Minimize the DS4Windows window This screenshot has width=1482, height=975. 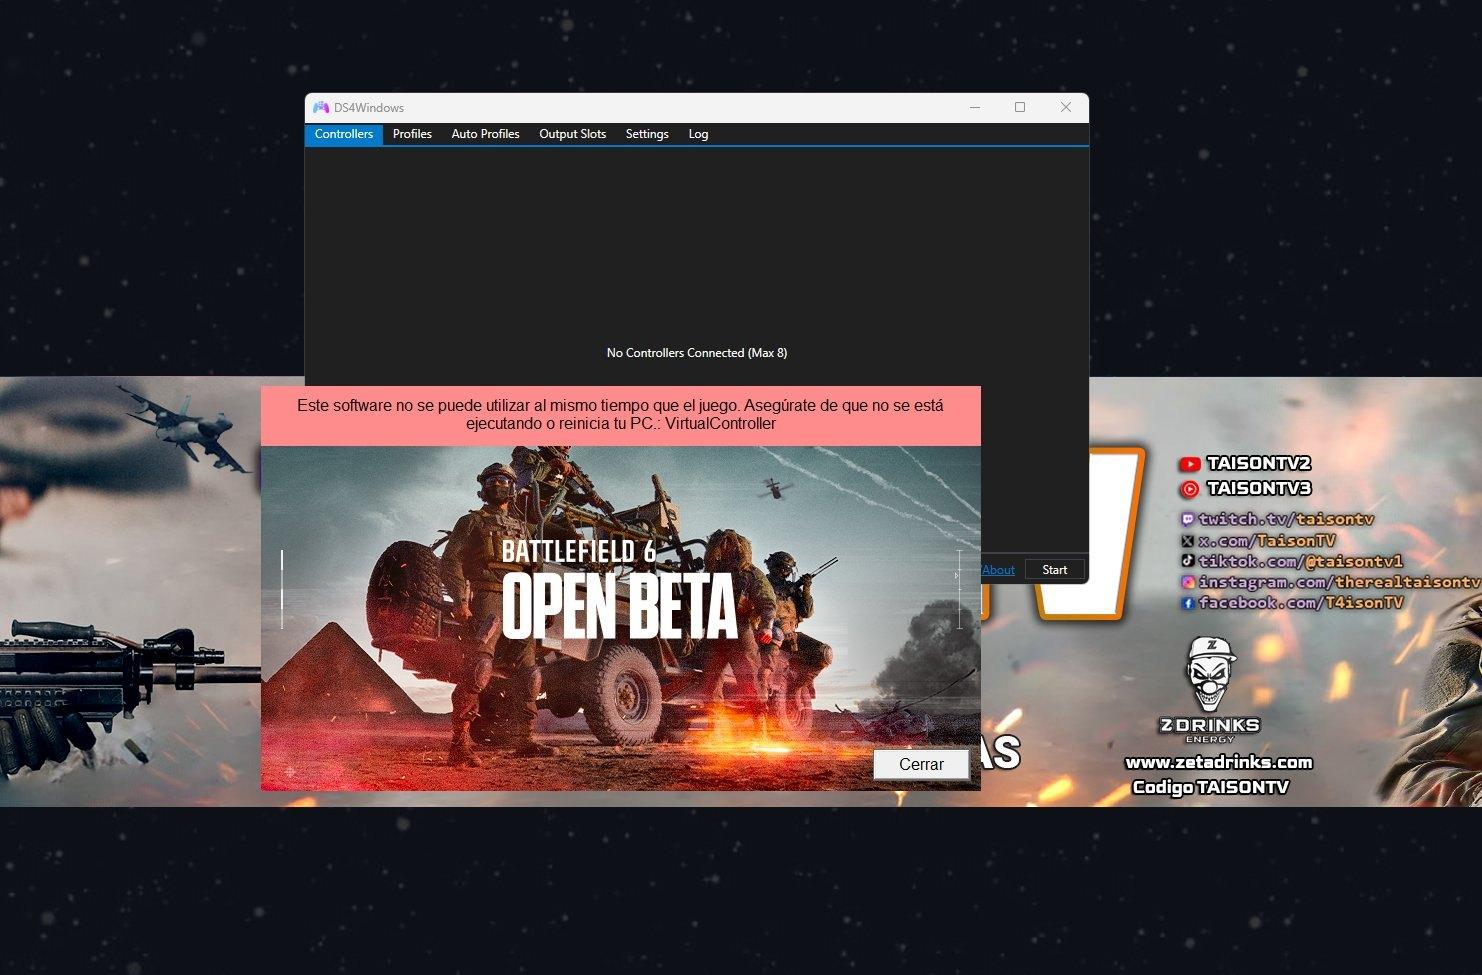pos(975,107)
